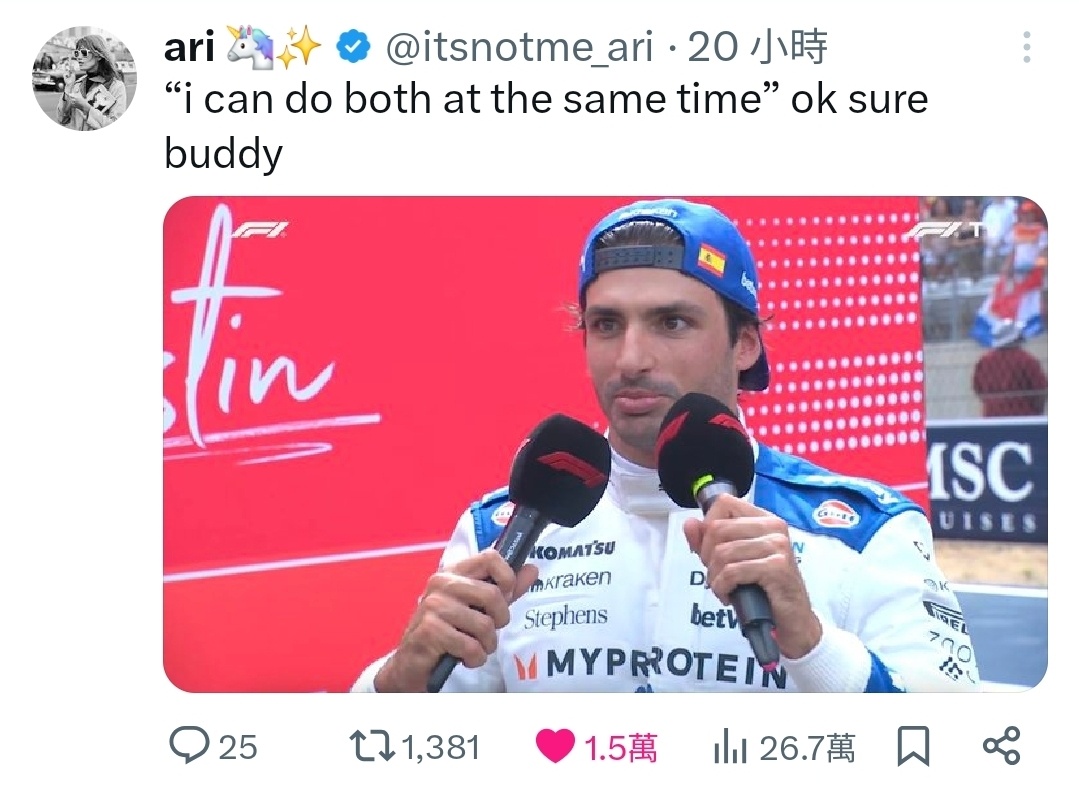Open the attached interview photo
1079x795 pixels.
tap(605, 444)
